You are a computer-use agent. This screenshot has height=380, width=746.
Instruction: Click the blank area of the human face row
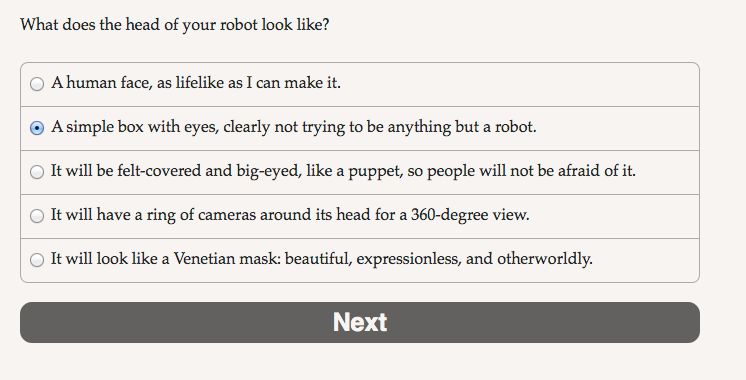coord(519,84)
